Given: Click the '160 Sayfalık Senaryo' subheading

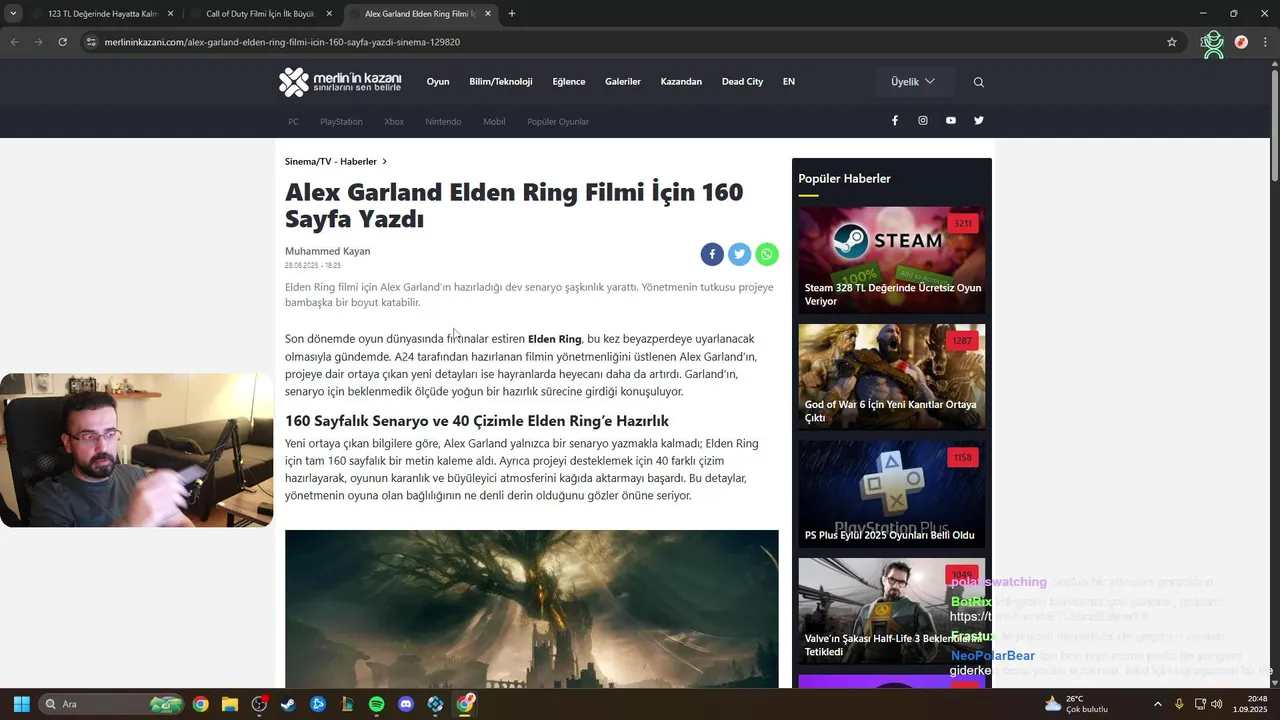Looking at the screenshot, I should [477, 421].
